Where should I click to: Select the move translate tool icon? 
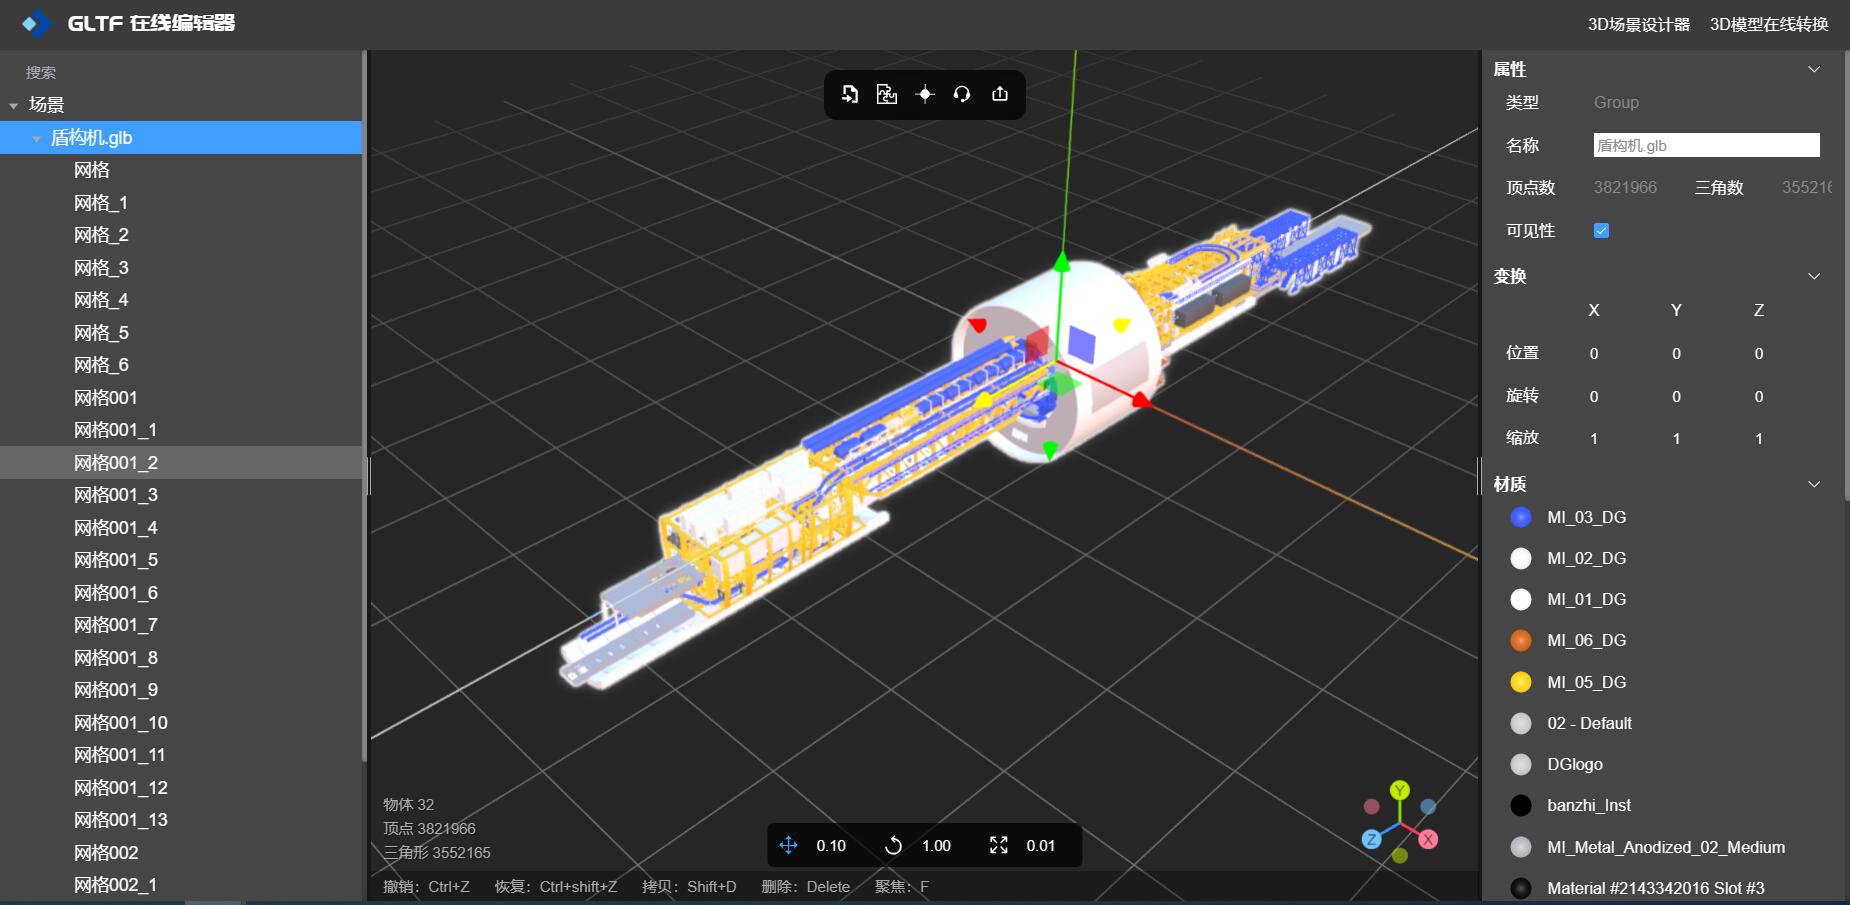point(788,846)
